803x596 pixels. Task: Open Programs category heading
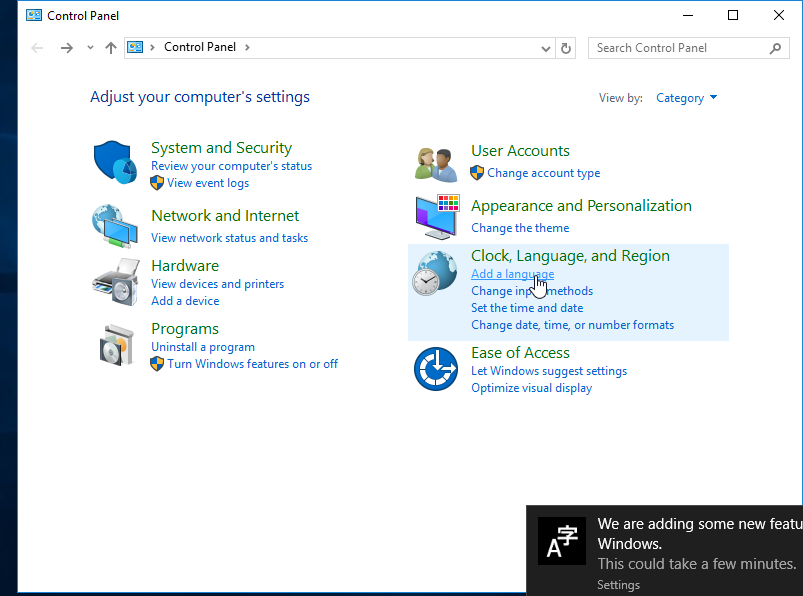tap(185, 329)
